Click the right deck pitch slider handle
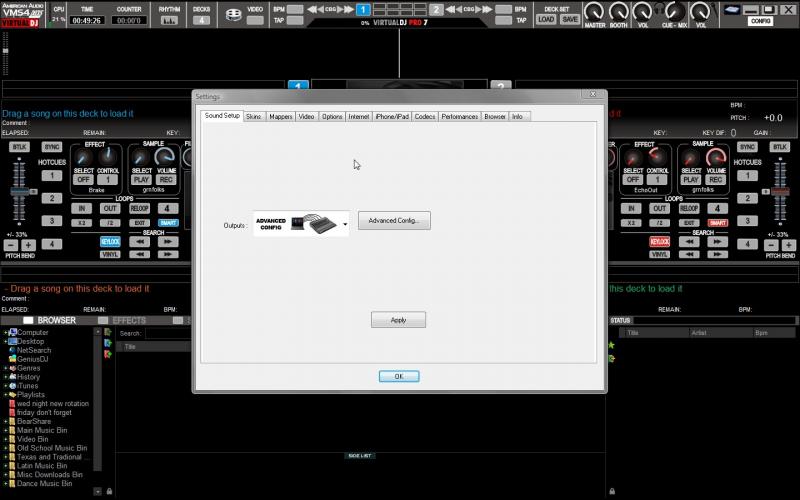This screenshot has width=800, height=500. tap(780, 191)
